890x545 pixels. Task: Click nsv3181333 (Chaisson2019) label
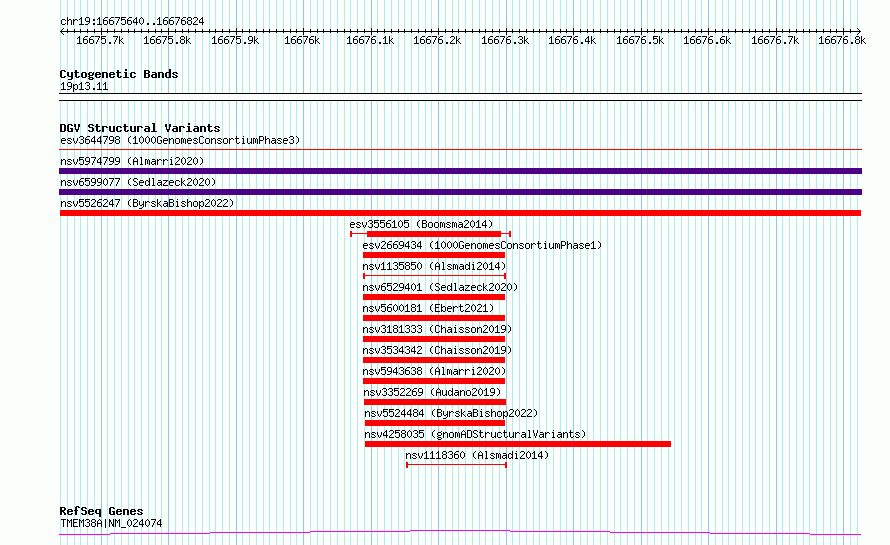[437, 329]
